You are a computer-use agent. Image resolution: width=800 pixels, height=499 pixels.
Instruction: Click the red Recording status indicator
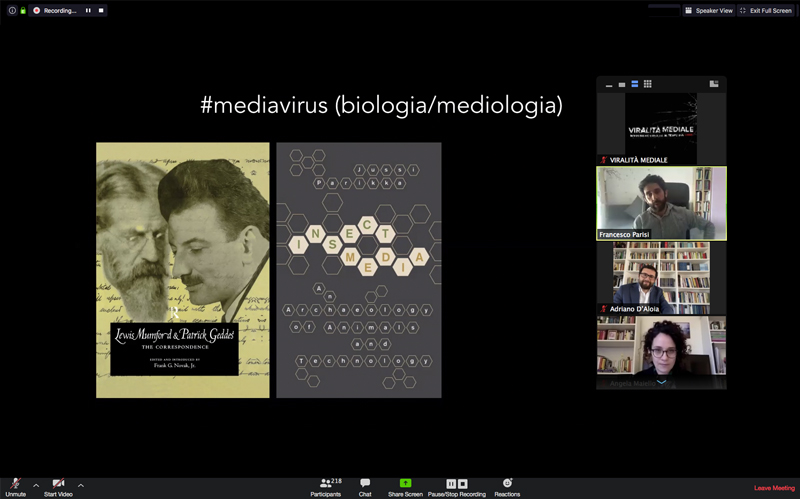[37, 10]
